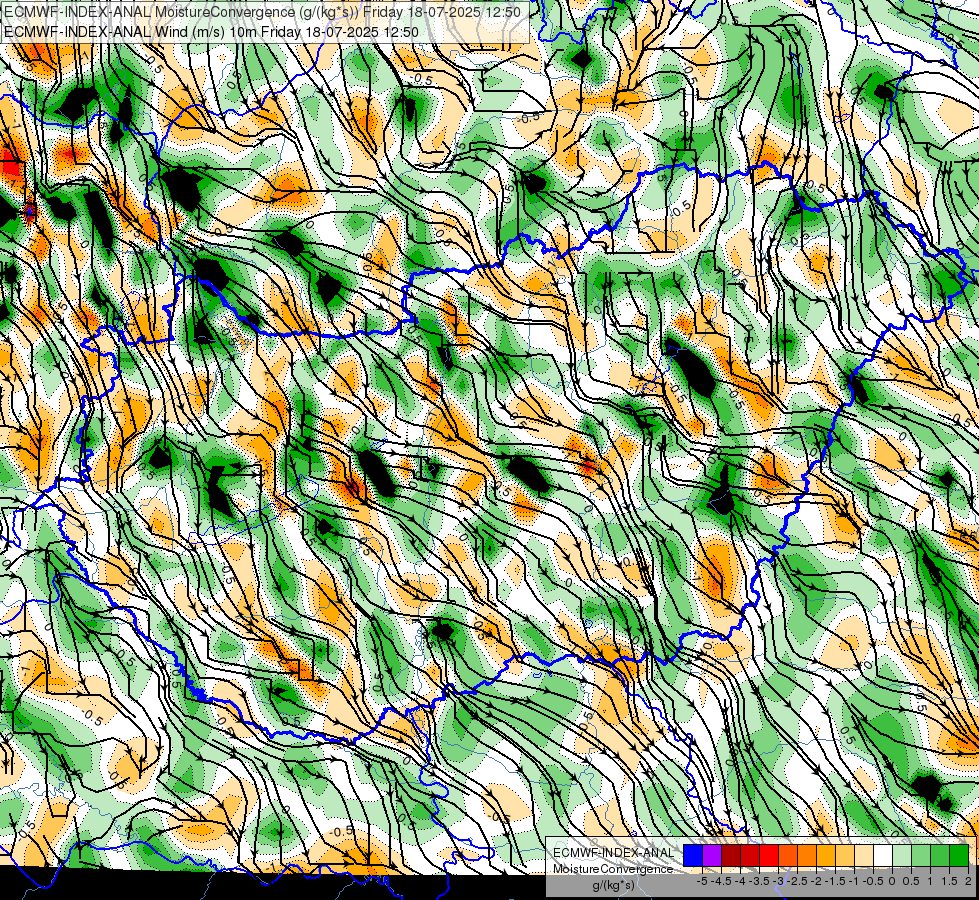
Task: Select the legend swatch between -4 and -3.5
Action: coord(750,856)
